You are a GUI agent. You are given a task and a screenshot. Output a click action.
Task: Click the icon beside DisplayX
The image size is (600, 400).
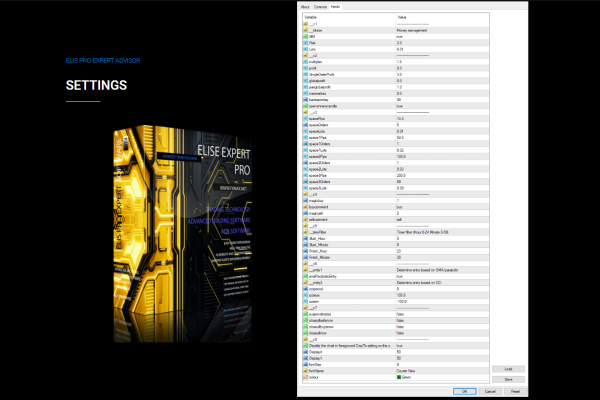(x=305, y=352)
